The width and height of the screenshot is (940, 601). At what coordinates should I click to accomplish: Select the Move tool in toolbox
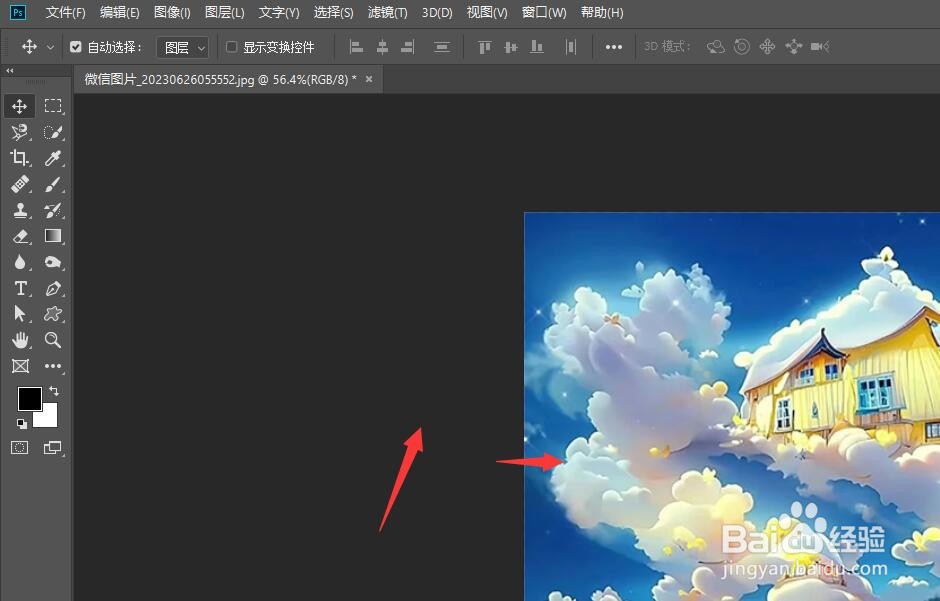click(19, 106)
